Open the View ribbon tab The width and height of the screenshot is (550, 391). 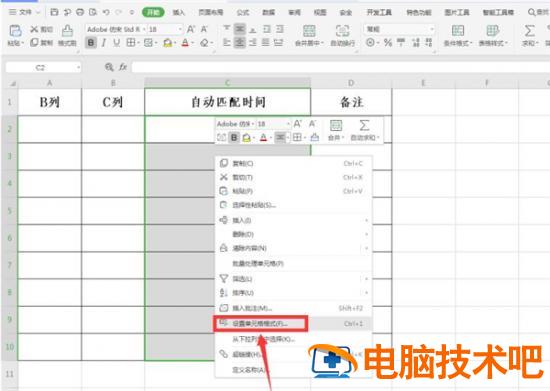pyautogui.click(x=320, y=13)
